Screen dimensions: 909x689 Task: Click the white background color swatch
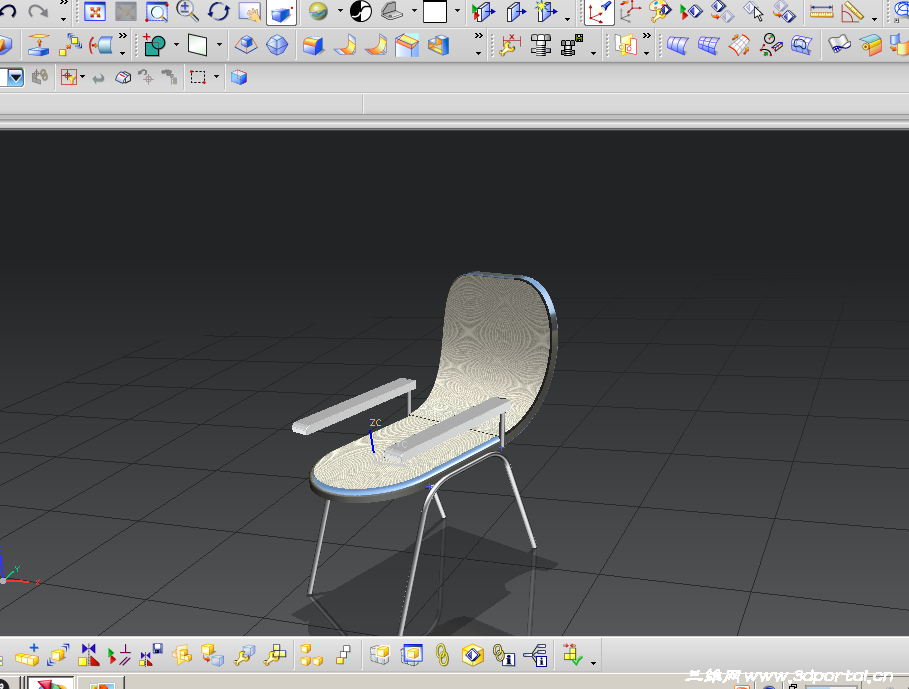[x=435, y=11]
